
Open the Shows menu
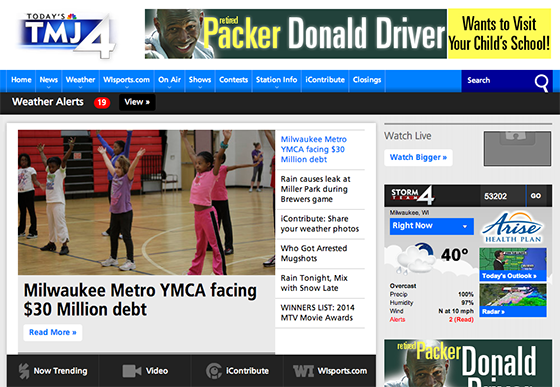tap(200, 80)
